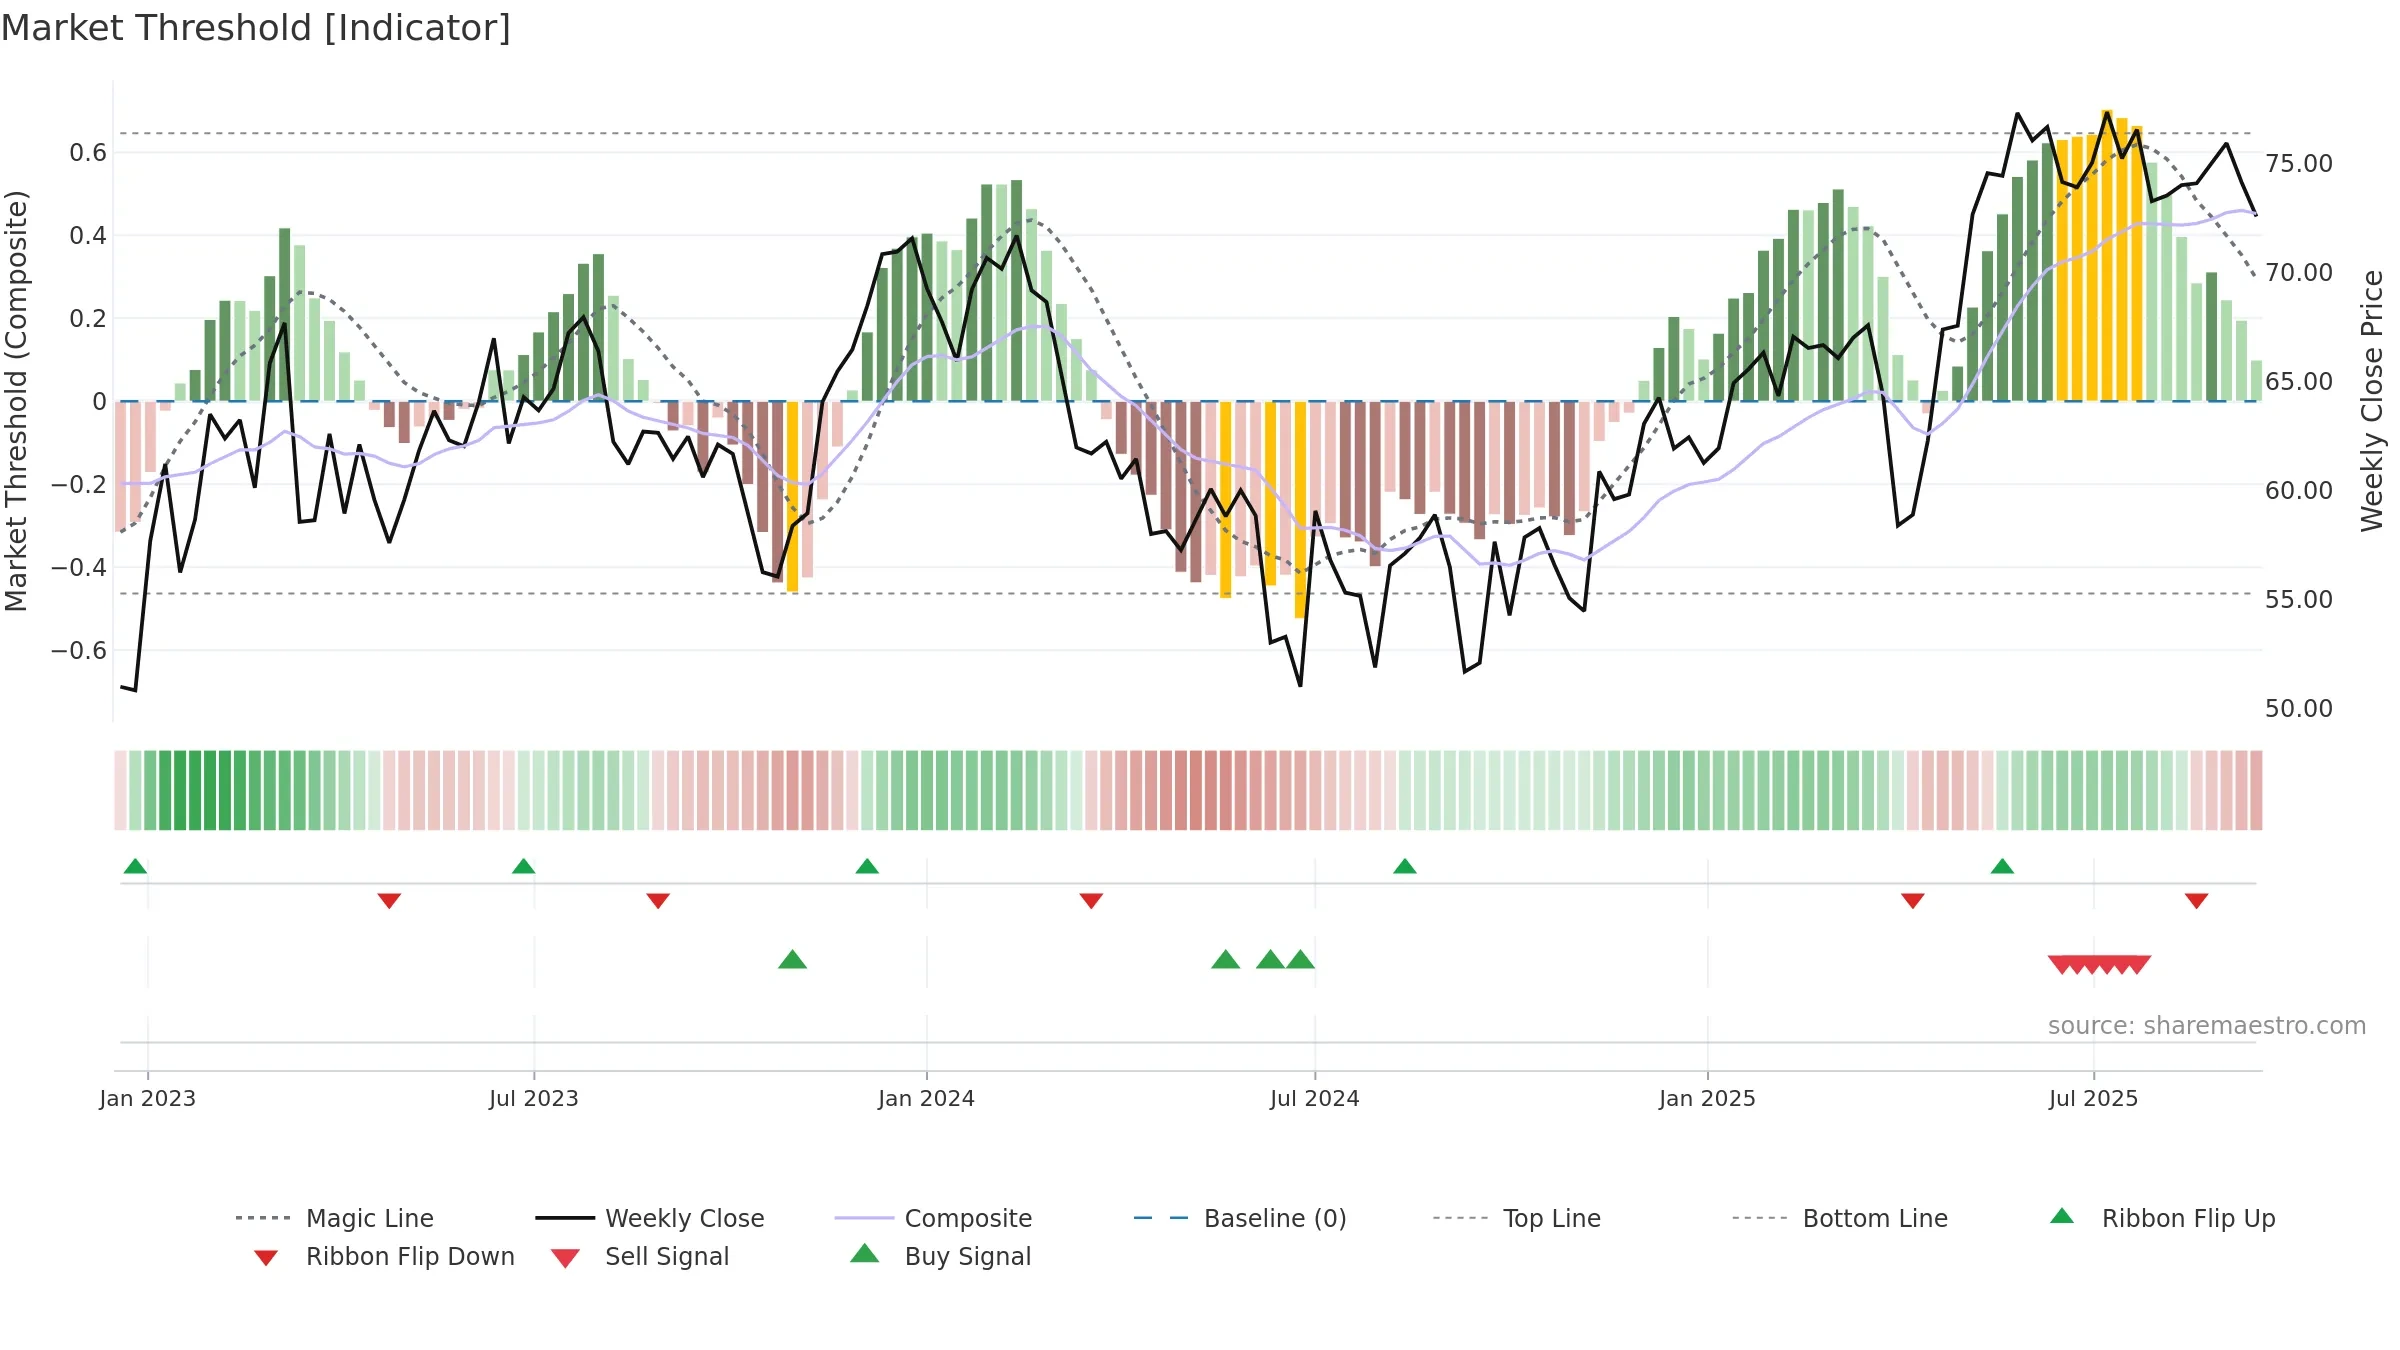Click the Jul 2025 axis label
2400x1350 pixels.
point(2094,1099)
